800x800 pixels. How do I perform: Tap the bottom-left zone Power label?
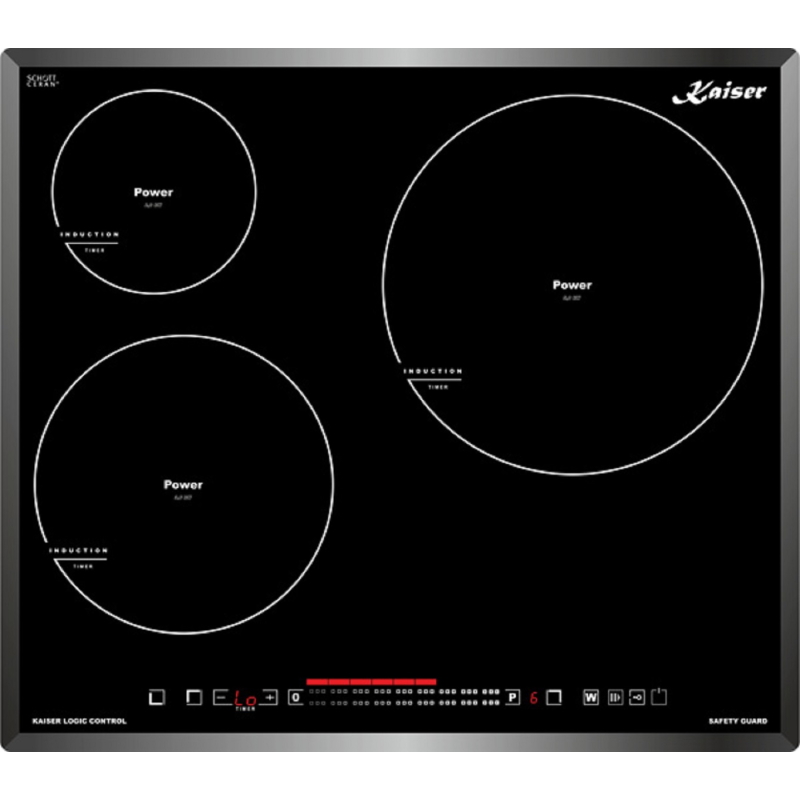point(183,485)
